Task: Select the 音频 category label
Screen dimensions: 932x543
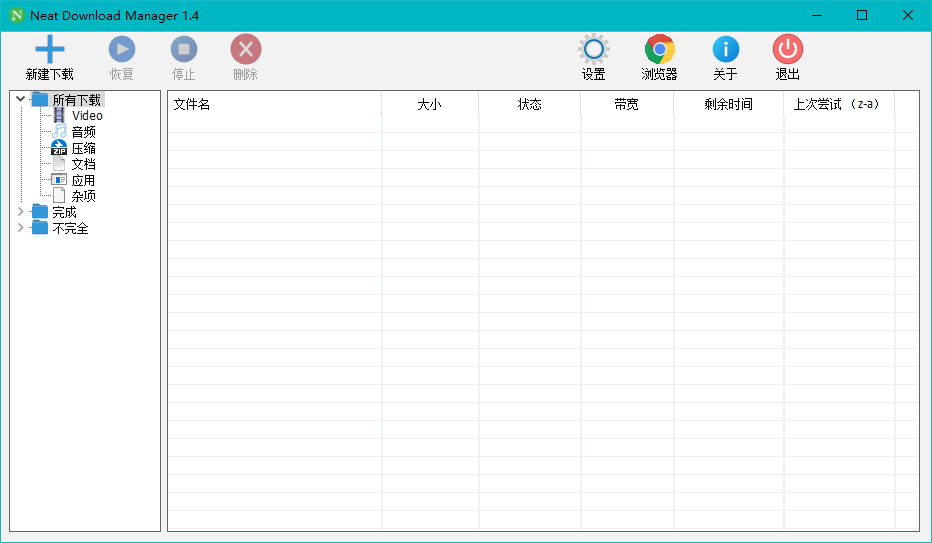Action: click(x=84, y=132)
